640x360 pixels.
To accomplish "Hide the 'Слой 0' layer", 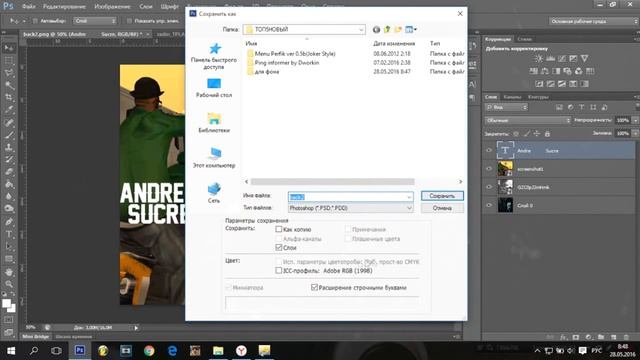I will click(x=489, y=205).
